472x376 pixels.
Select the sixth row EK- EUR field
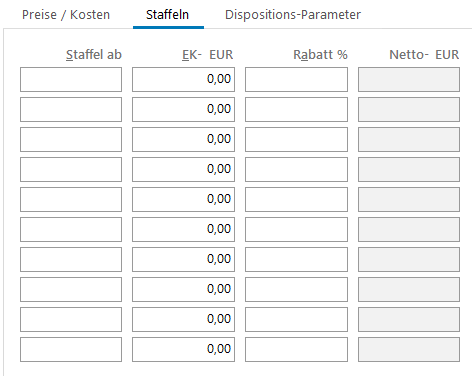(183, 229)
